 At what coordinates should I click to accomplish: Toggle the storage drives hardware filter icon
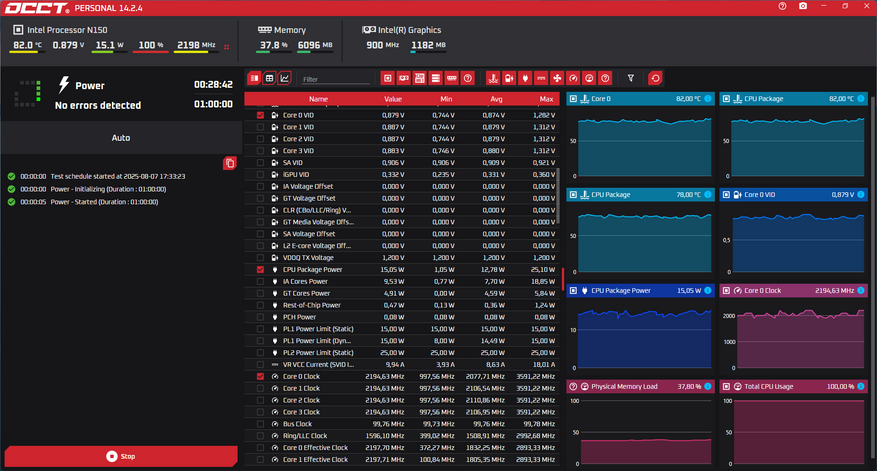pyautogui.click(x=436, y=78)
